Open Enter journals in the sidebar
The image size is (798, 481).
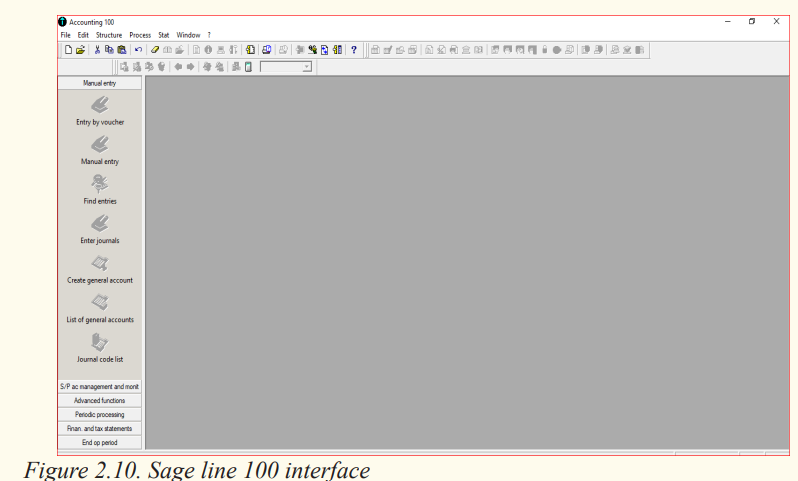(x=100, y=229)
